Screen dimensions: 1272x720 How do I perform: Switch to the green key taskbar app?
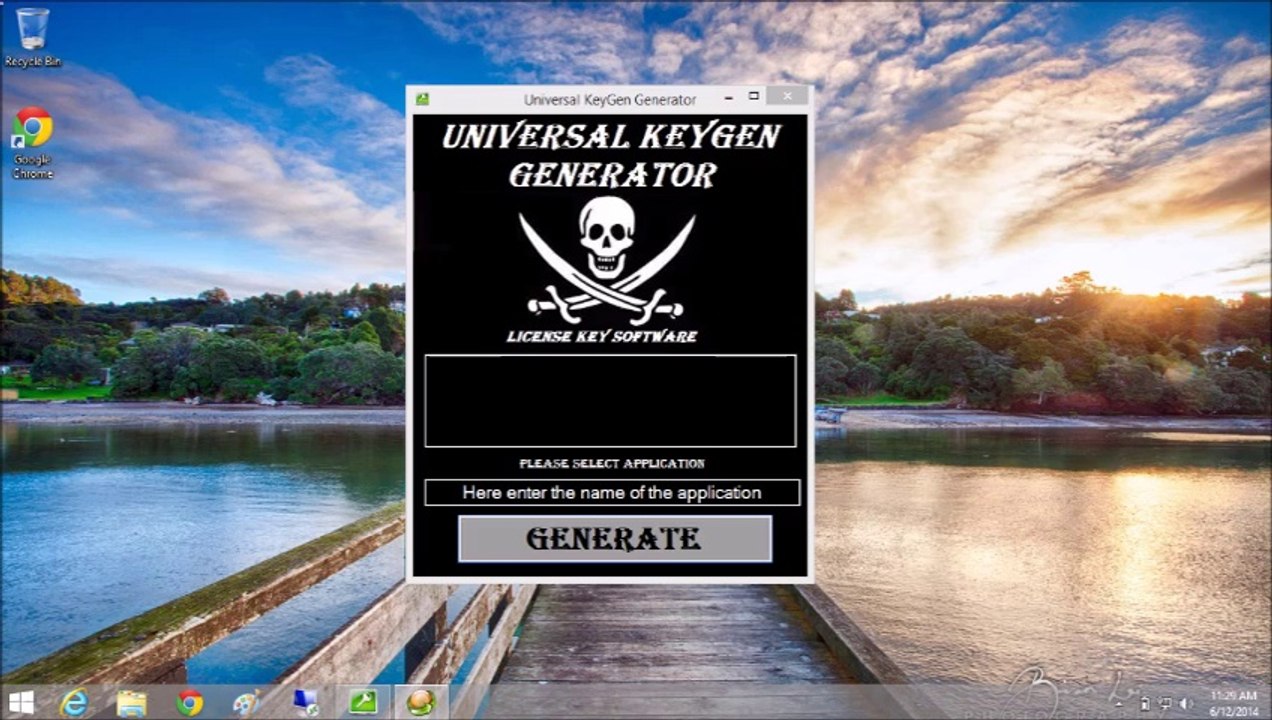click(363, 703)
